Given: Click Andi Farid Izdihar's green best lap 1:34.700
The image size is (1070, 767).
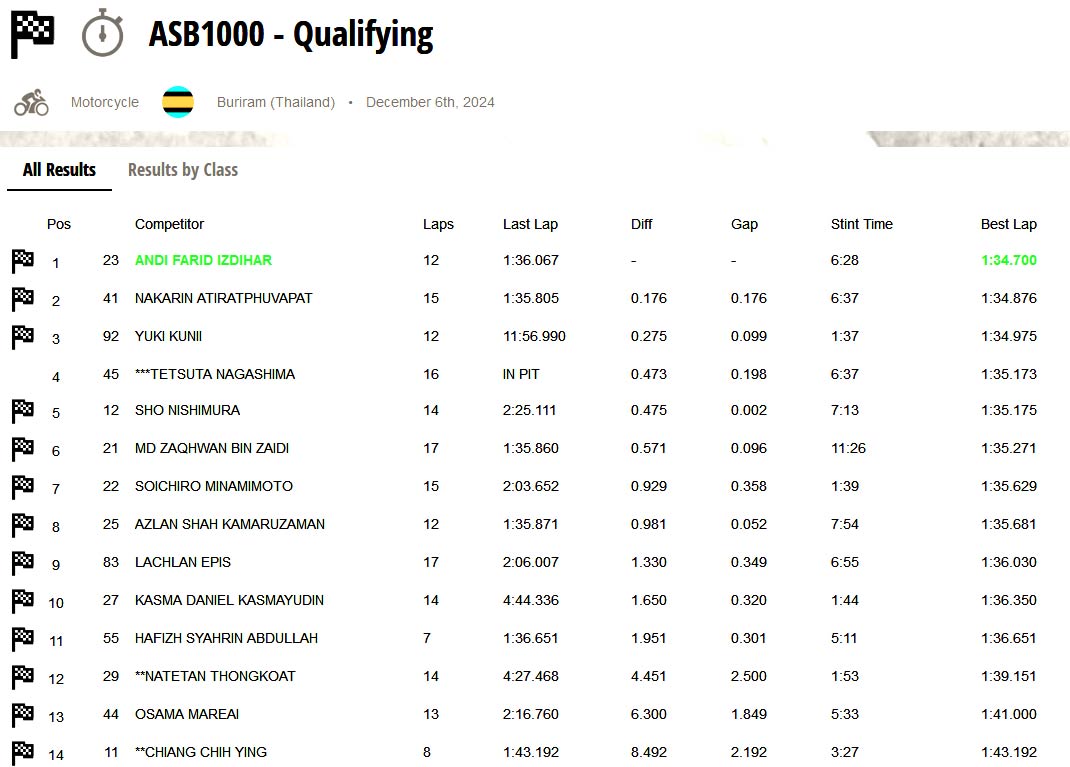Looking at the screenshot, I should coord(1008,260).
